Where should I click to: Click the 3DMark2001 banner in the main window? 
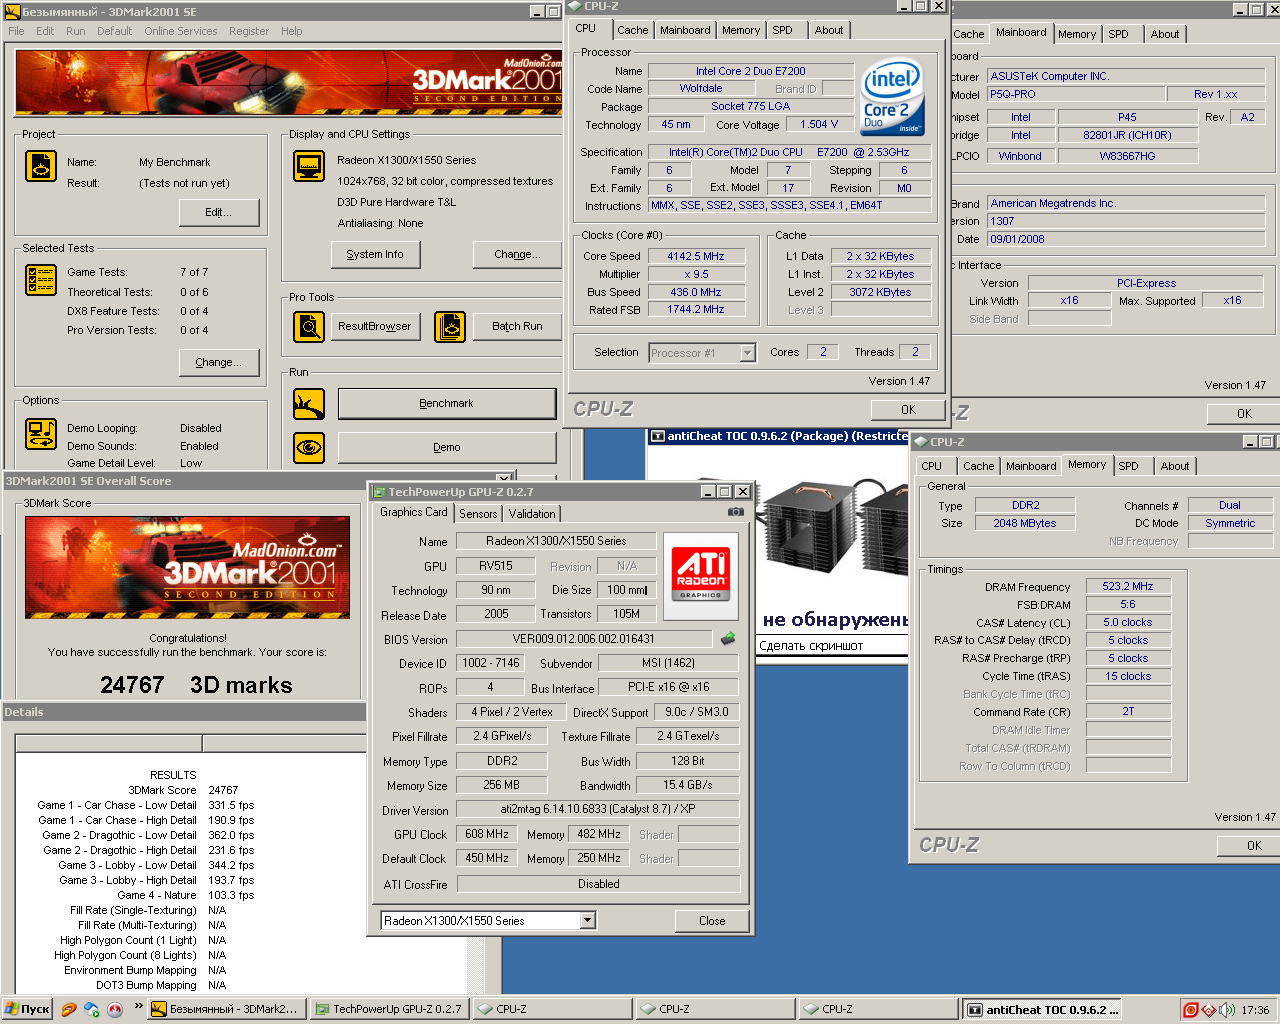(289, 83)
